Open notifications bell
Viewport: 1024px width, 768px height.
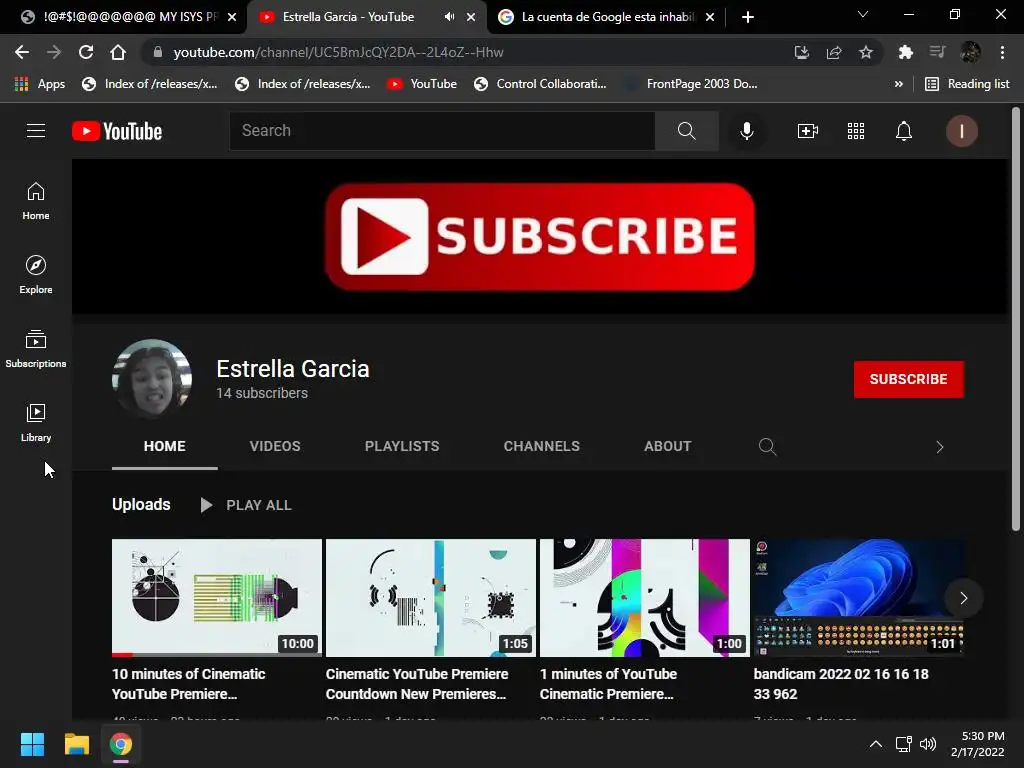pos(903,131)
